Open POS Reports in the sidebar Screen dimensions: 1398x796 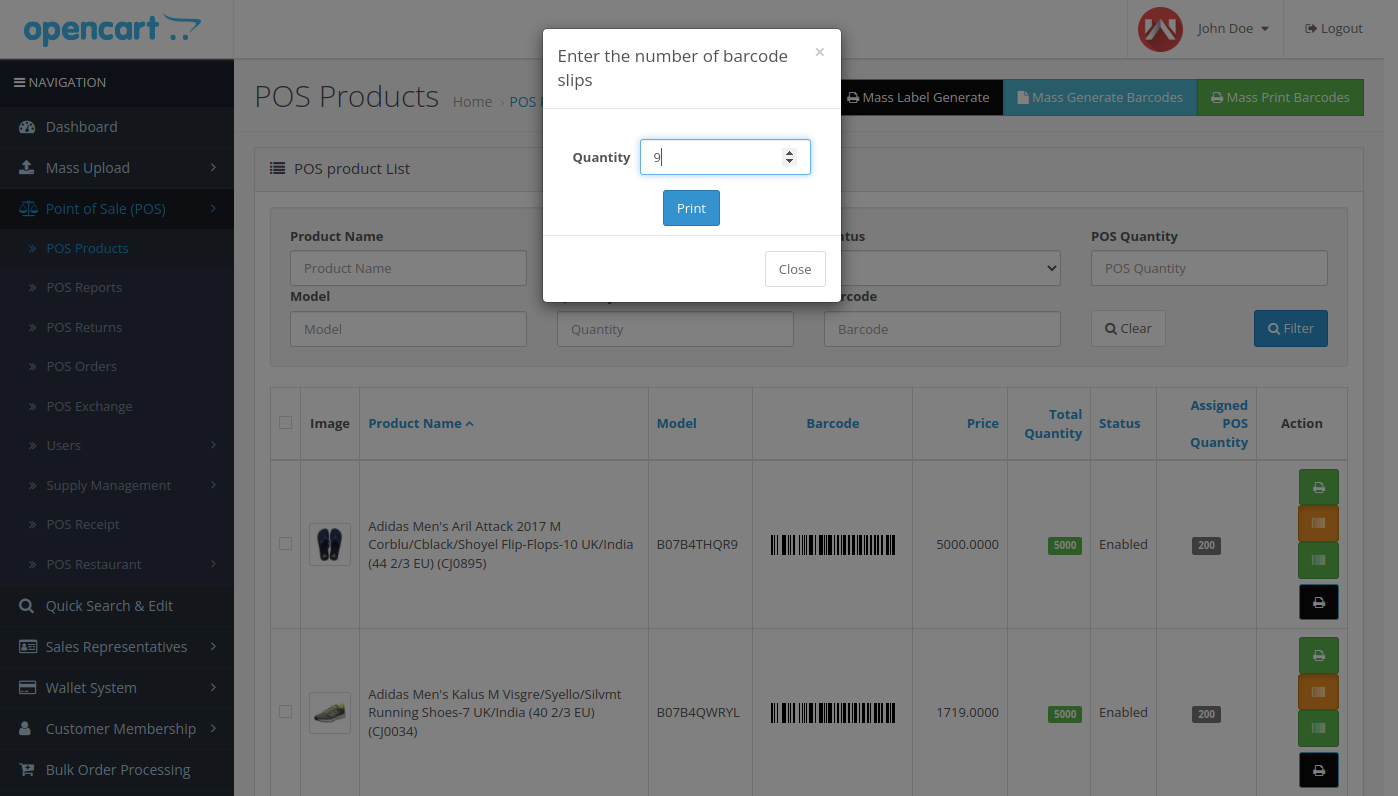[x=84, y=288]
